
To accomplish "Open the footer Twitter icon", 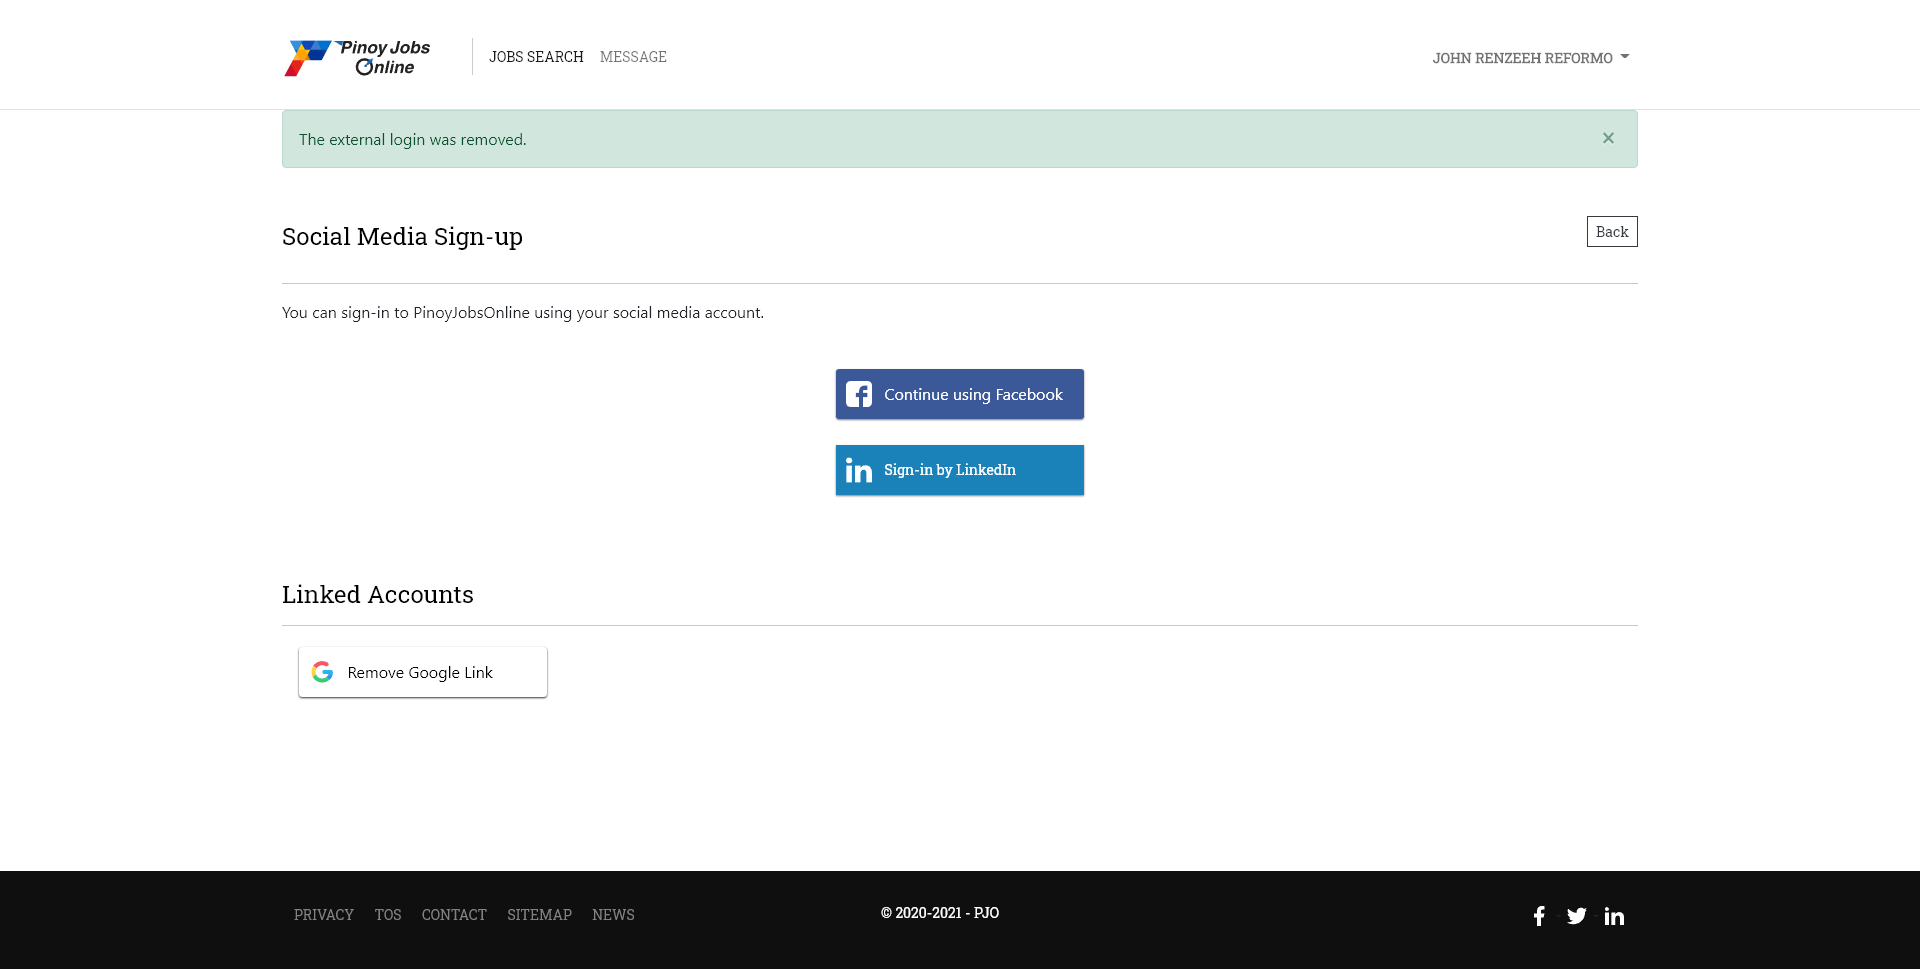I will point(1577,916).
